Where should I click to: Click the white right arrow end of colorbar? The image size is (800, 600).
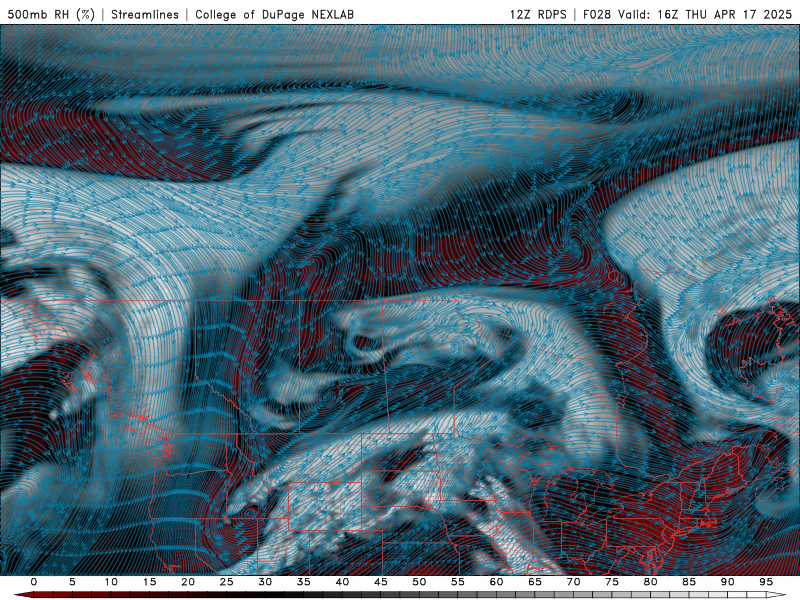point(776,595)
